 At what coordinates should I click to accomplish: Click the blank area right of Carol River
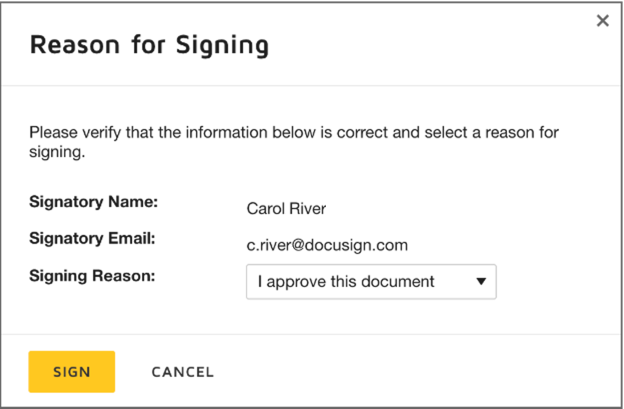[450, 209]
